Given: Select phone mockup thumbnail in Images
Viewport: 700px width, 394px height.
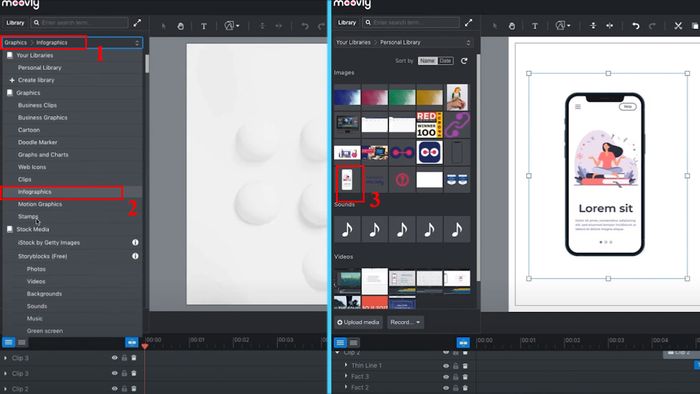Looking at the screenshot, I should point(347,180).
